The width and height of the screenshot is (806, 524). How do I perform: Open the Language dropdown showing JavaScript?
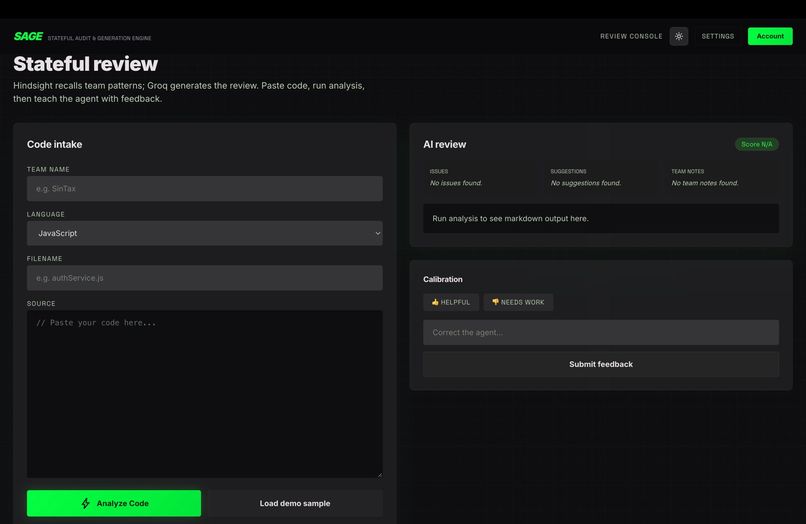tap(205, 233)
